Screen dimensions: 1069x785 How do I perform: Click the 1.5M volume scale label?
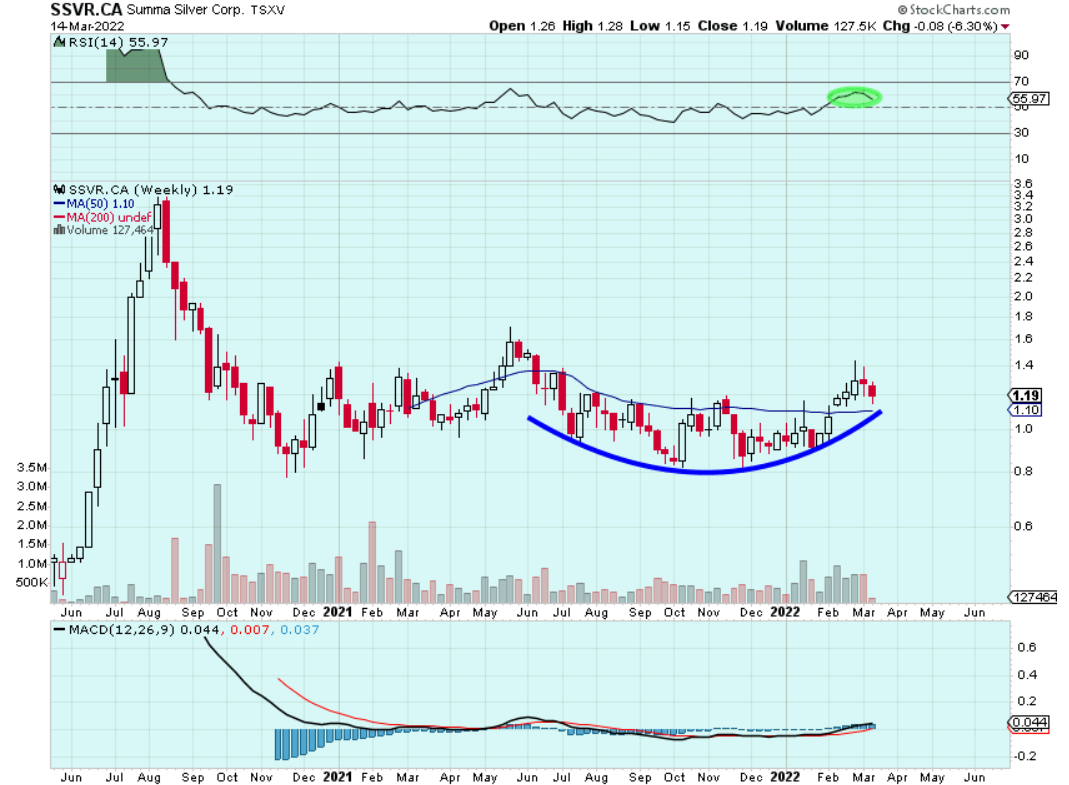click(x=32, y=544)
